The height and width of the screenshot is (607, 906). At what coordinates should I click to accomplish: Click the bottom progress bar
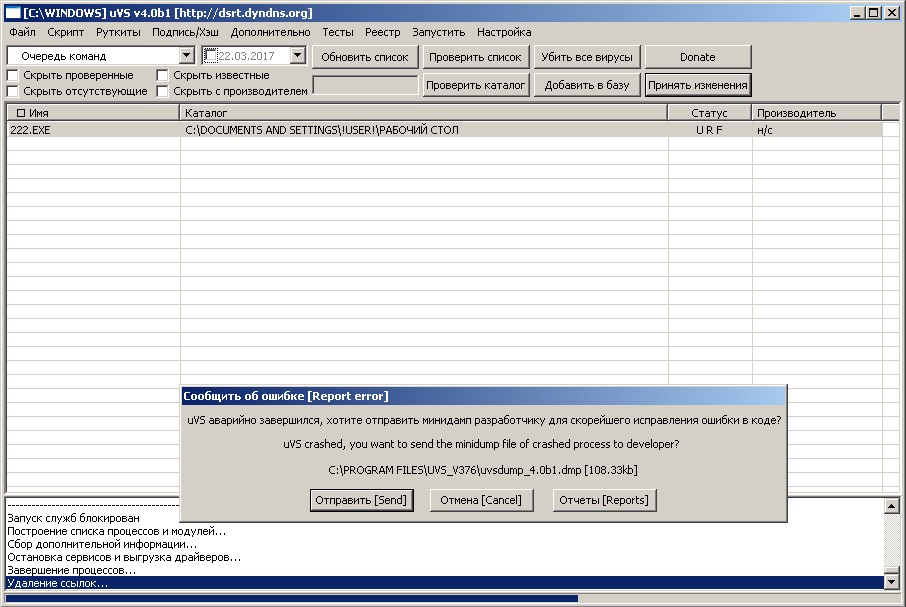pos(452,599)
